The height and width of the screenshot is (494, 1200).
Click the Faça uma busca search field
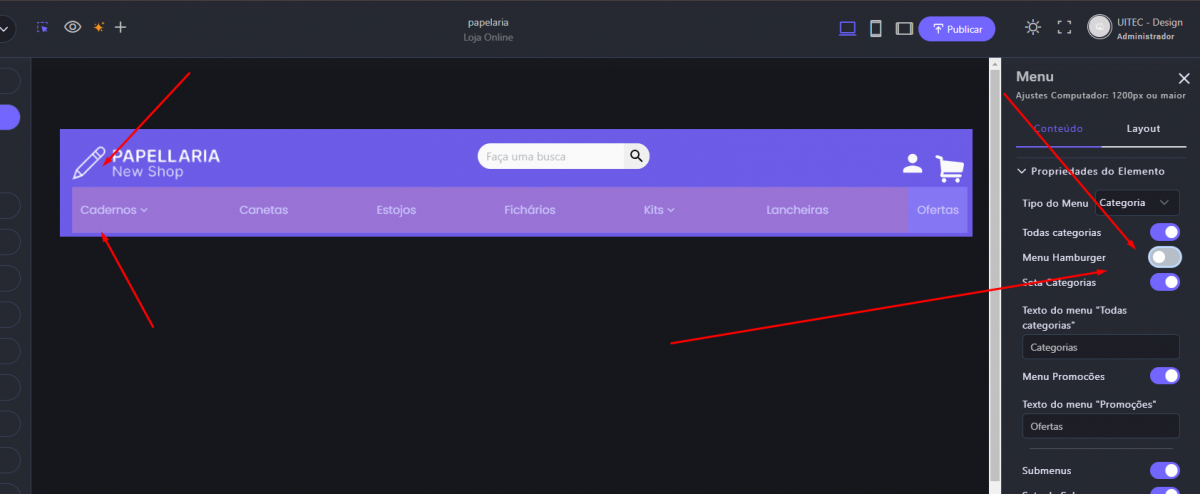pos(552,156)
